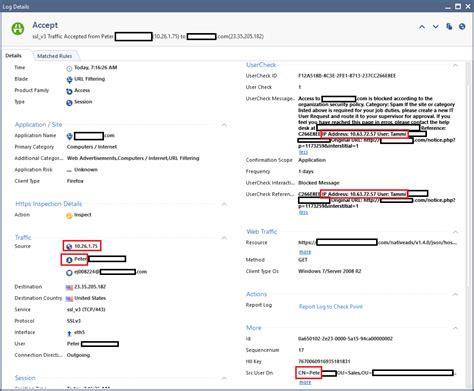The height and width of the screenshot is (391, 474).
Task: Select the Additional Category values text
Action: (133, 158)
